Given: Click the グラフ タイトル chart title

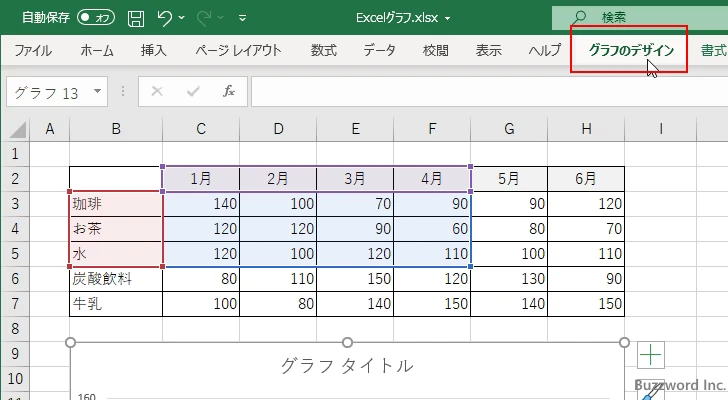Looking at the screenshot, I should click(x=347, y=366).
